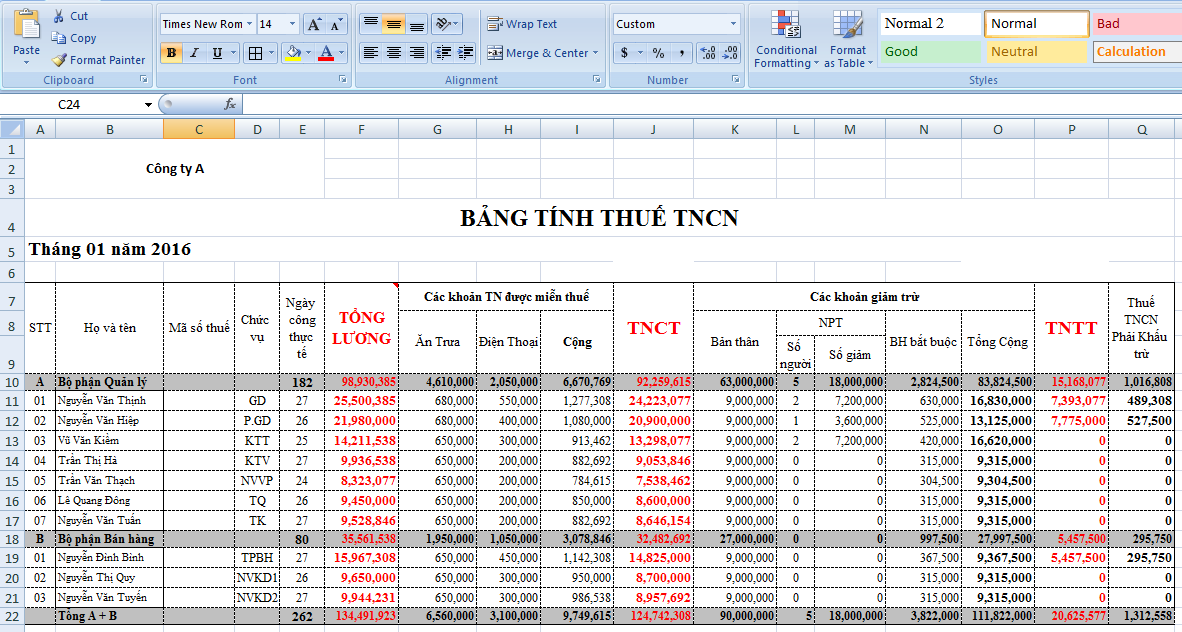Apply Percent Style number format
The image size is (1182, 632).
tap(658, 53)
